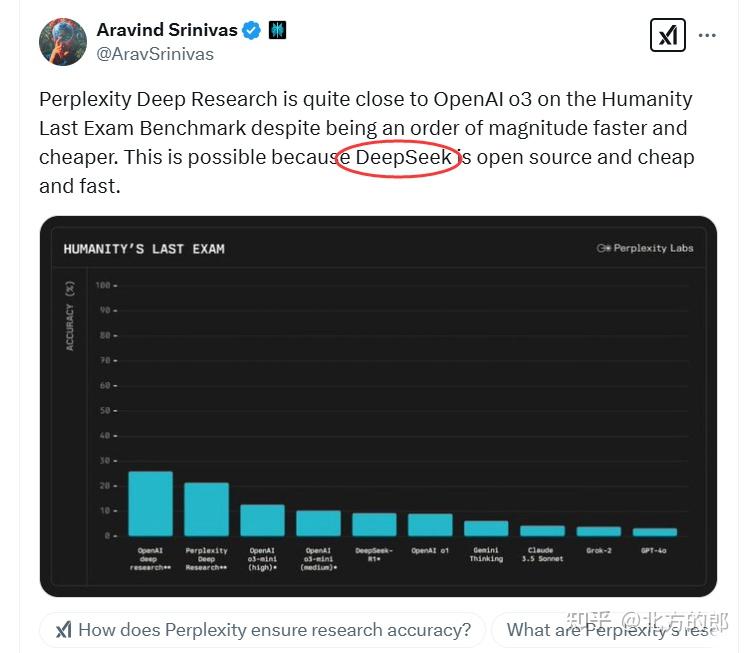Click the @AravSrinivas handle

[x=155, y=54]
